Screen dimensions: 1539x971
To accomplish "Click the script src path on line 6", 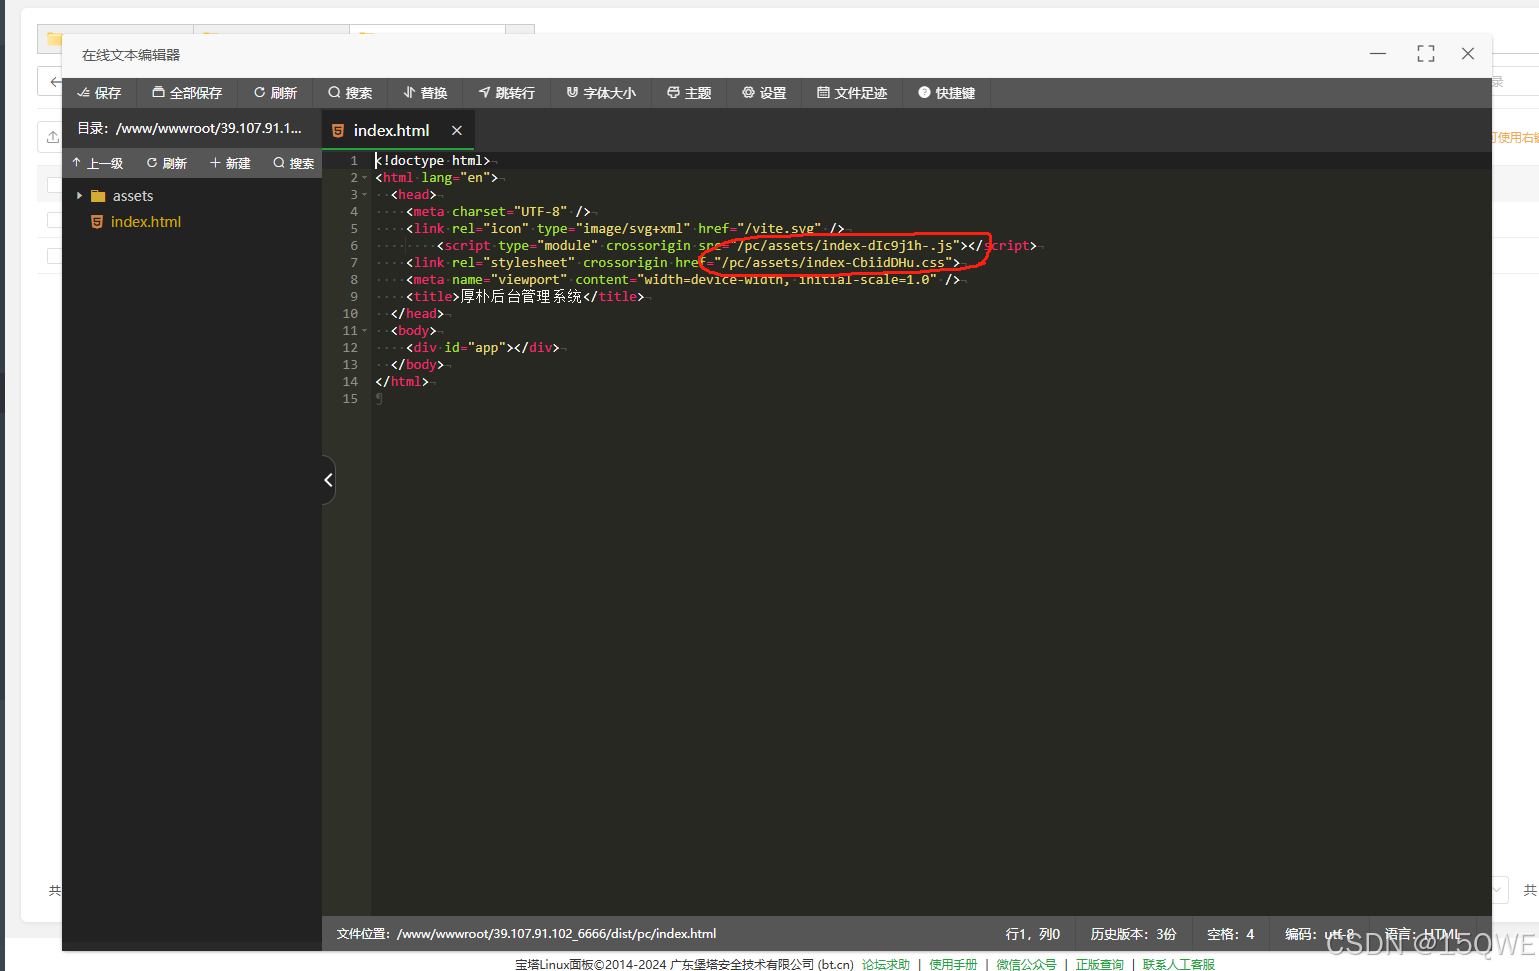I will tap(844, 246).
